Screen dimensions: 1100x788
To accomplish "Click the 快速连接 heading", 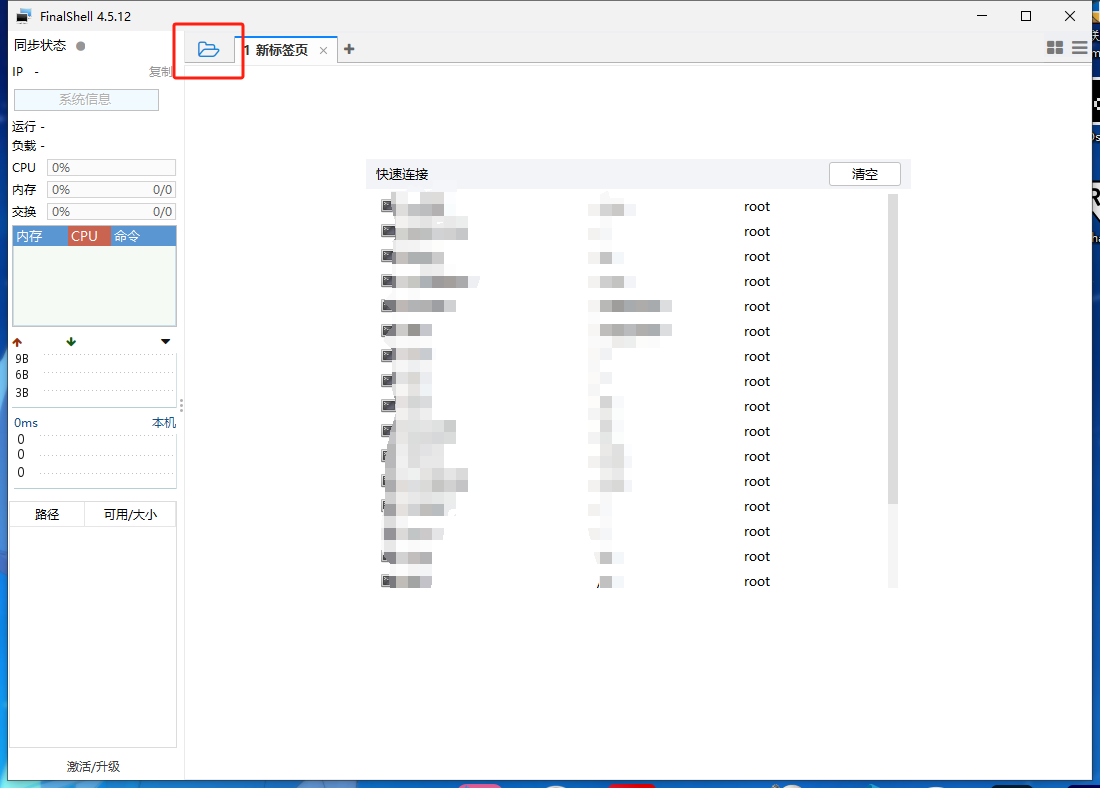I will tap(402, 174).
